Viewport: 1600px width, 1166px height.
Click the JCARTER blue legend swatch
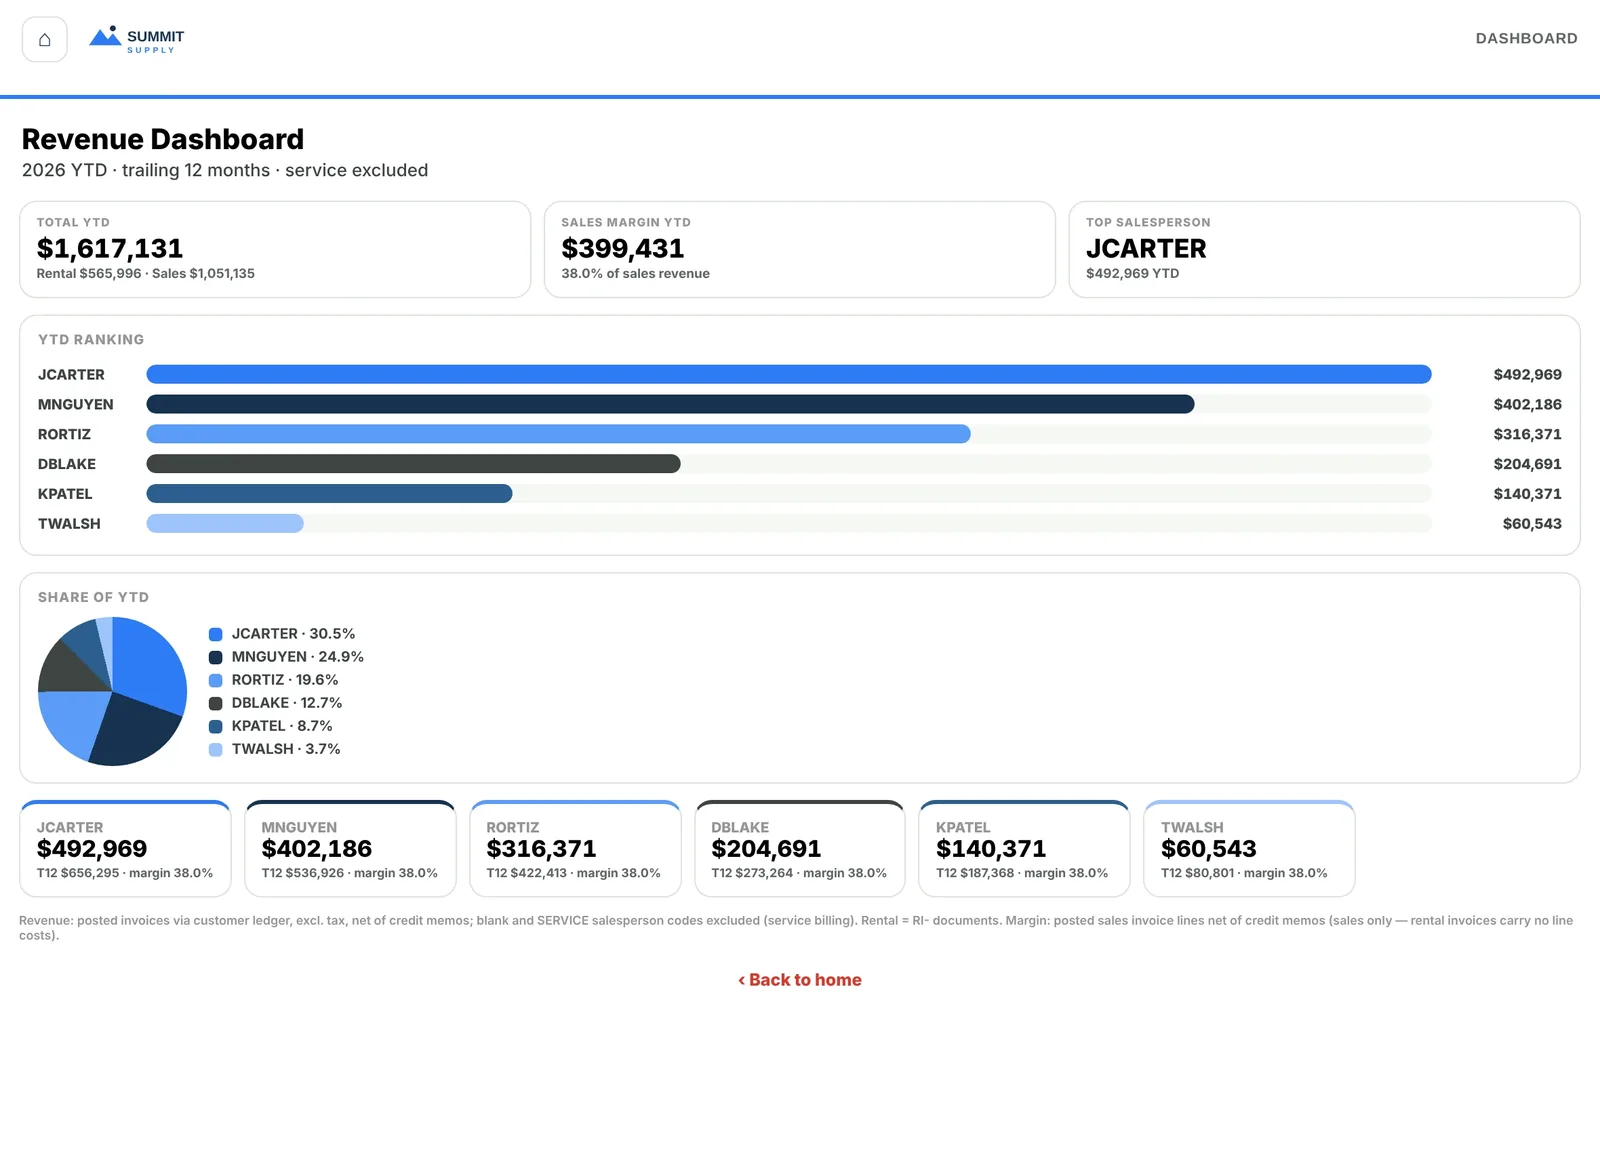(215, 634)
